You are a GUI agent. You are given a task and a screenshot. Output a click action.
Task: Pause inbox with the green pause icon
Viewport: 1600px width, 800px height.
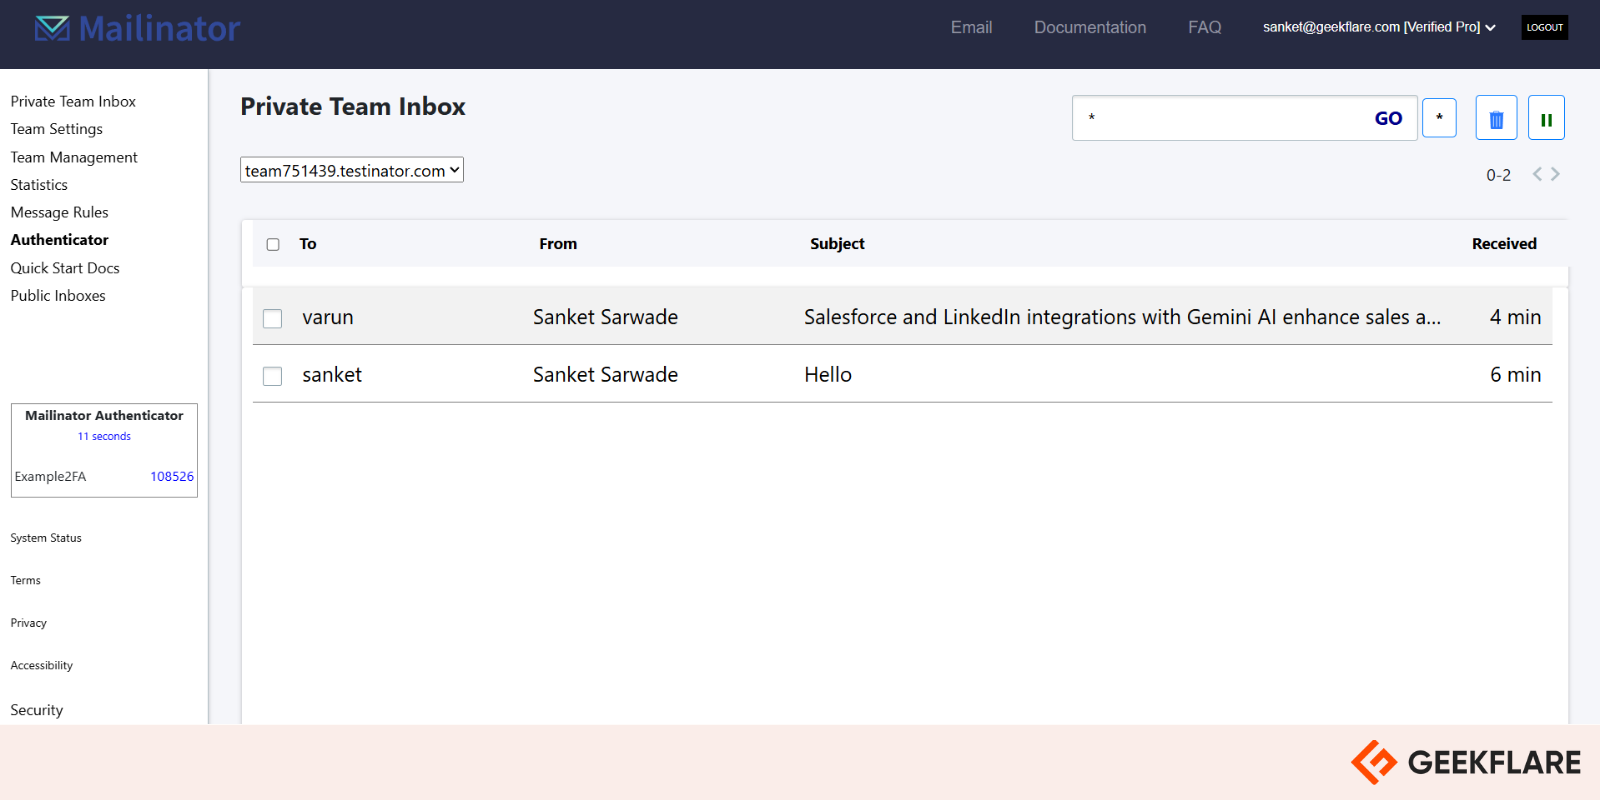click(1546, 119)
